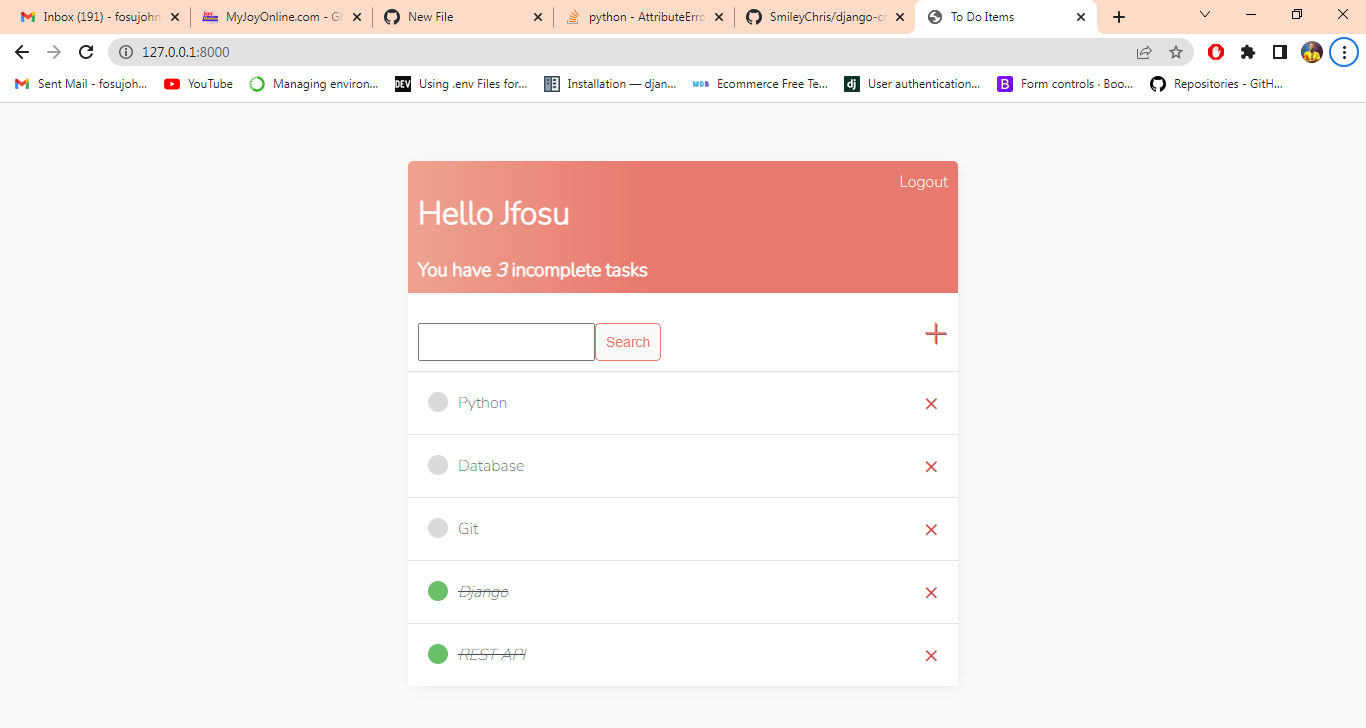1366x728 pixels.
Task: Remove the REST API task using its X
Action: [x=931, y=656]
